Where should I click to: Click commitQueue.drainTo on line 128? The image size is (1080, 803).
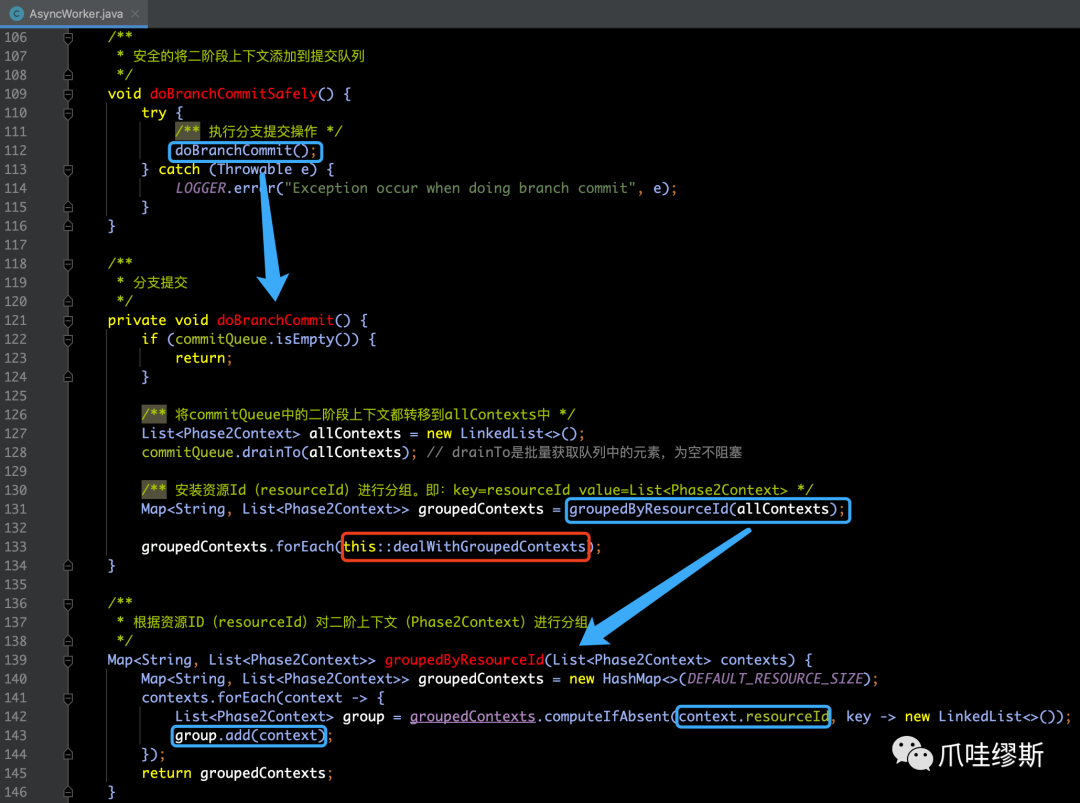221,452
